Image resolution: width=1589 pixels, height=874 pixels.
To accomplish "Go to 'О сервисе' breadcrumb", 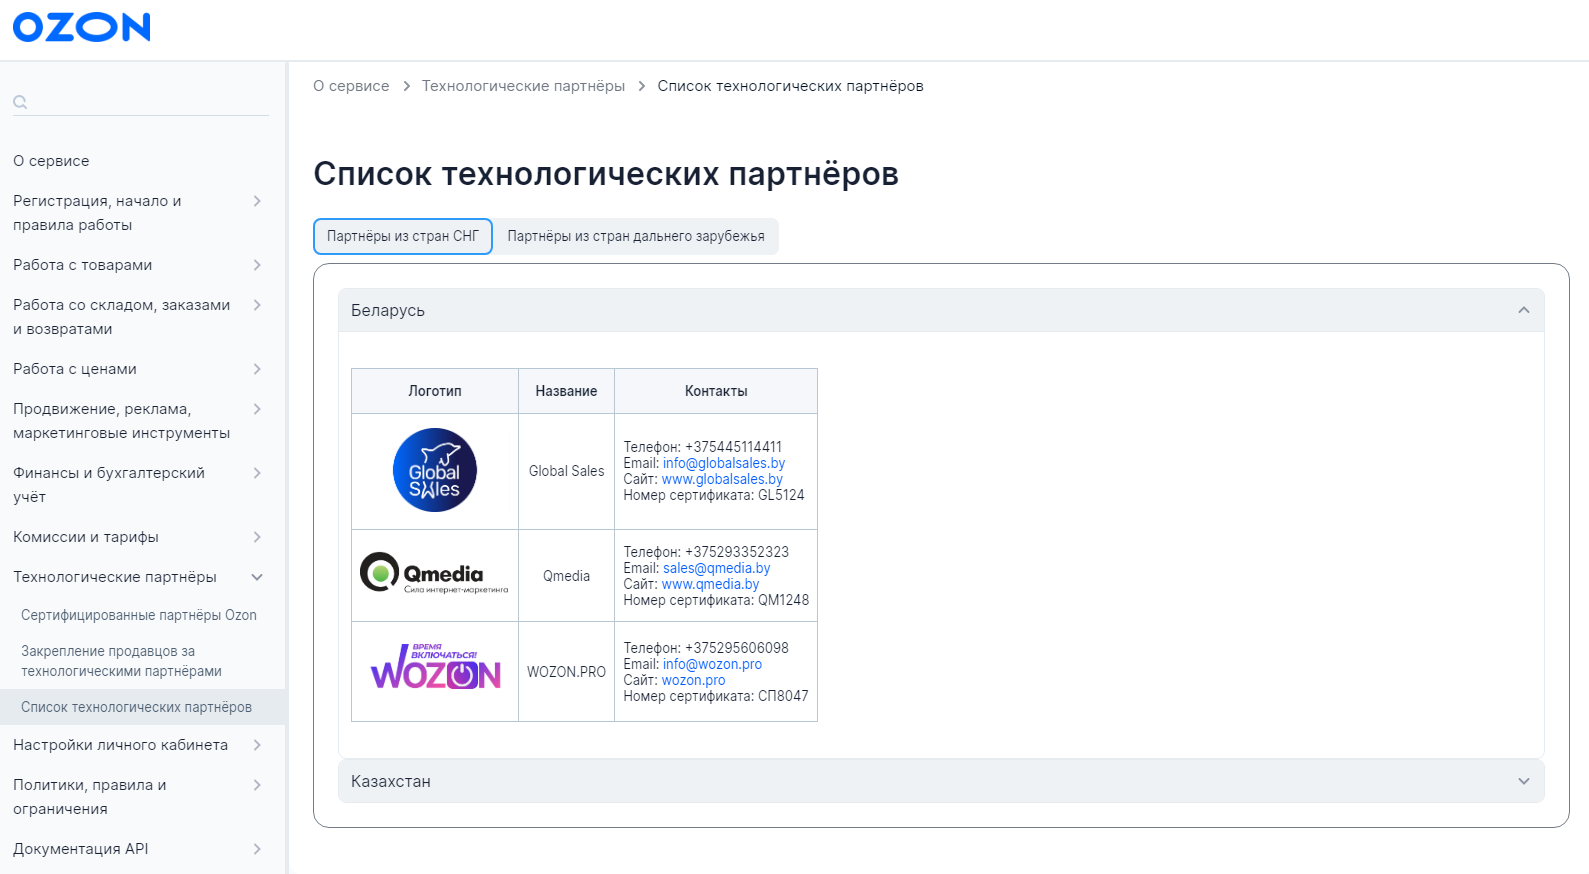I will coord(351,86).
